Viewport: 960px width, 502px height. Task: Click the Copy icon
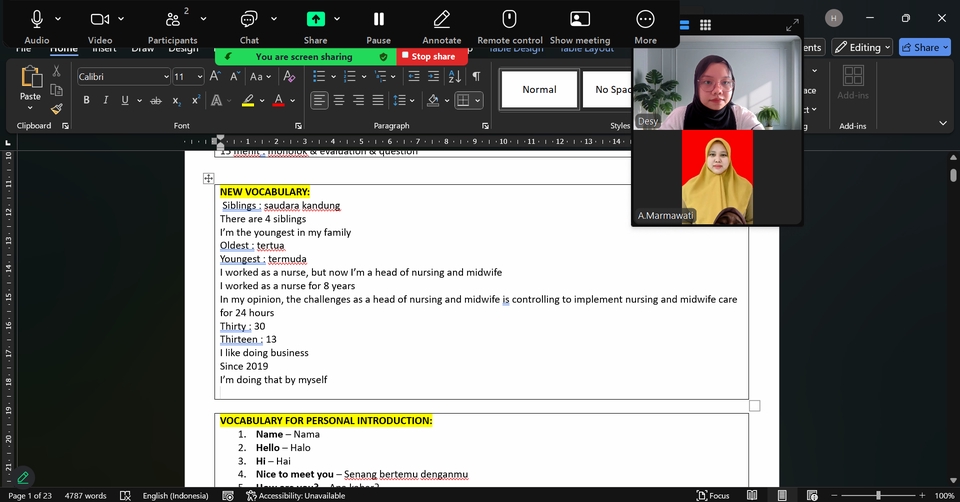point(56,90)
